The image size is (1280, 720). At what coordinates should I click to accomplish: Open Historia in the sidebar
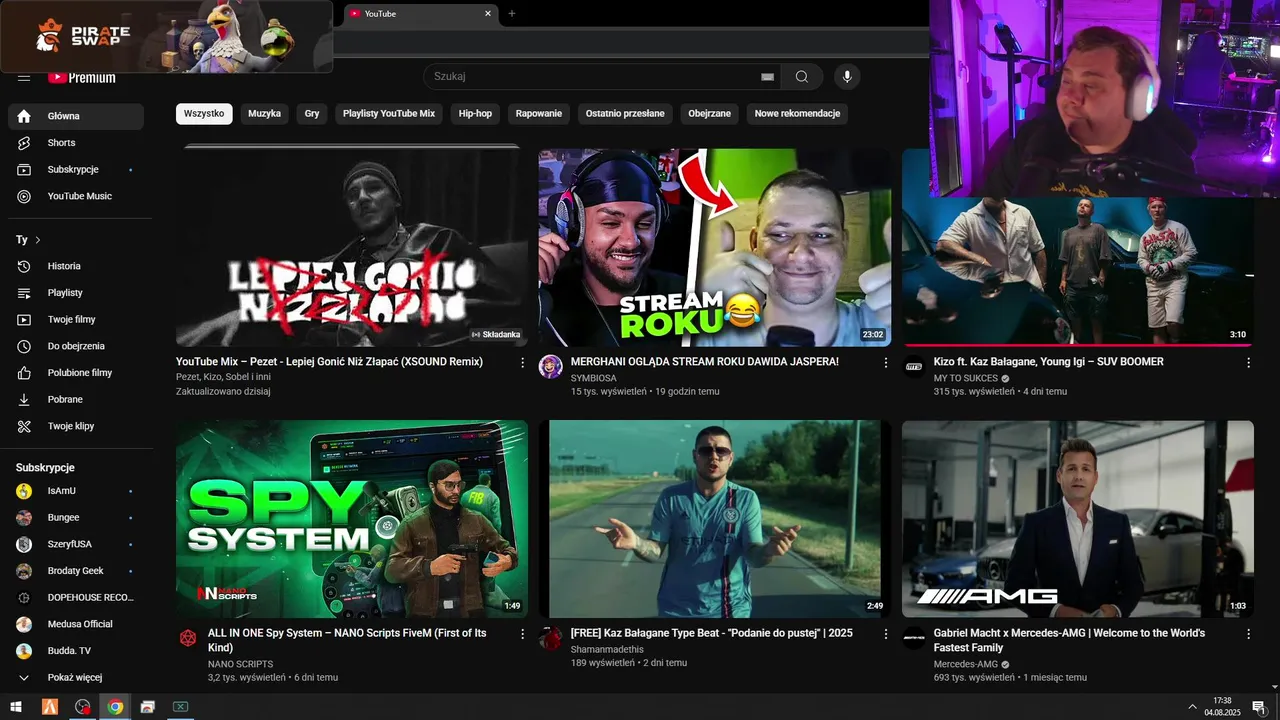click(x=76, y=266)
